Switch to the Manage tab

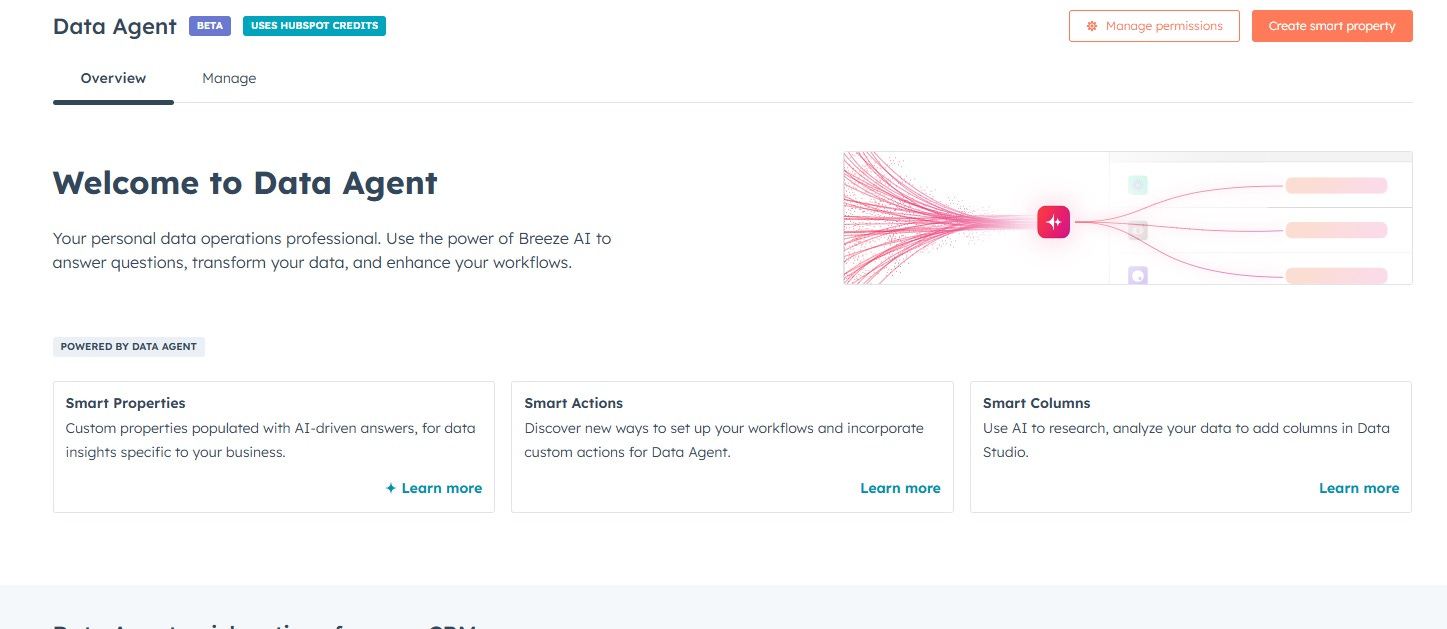[x=229, y=78]
